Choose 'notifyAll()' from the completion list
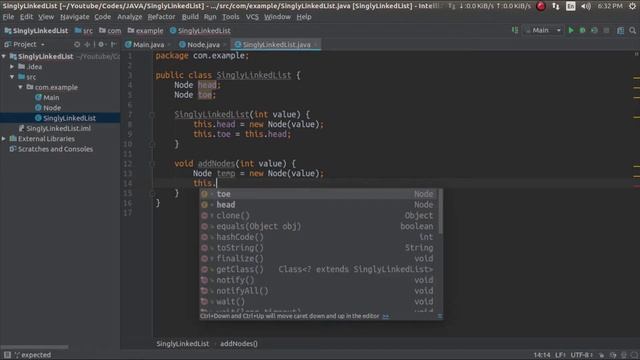Screen dimensions: 640x360 click(x=320, y=291)
